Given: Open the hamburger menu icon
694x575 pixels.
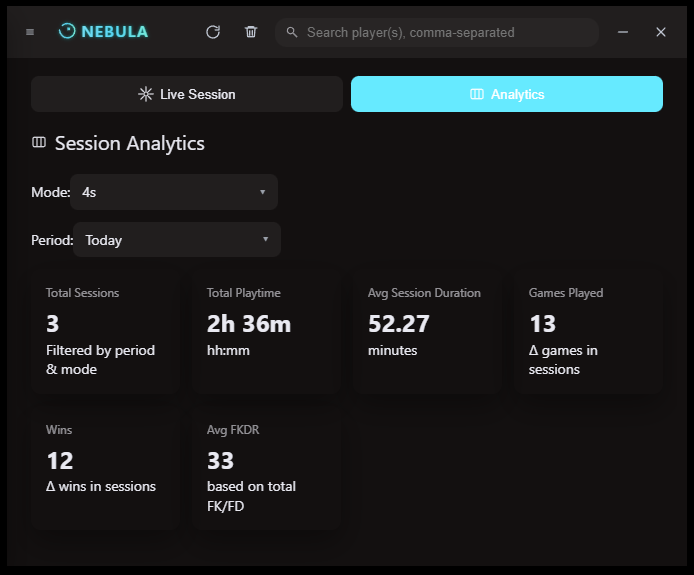Looking at the screenshot, I should [x=30, y=32].
